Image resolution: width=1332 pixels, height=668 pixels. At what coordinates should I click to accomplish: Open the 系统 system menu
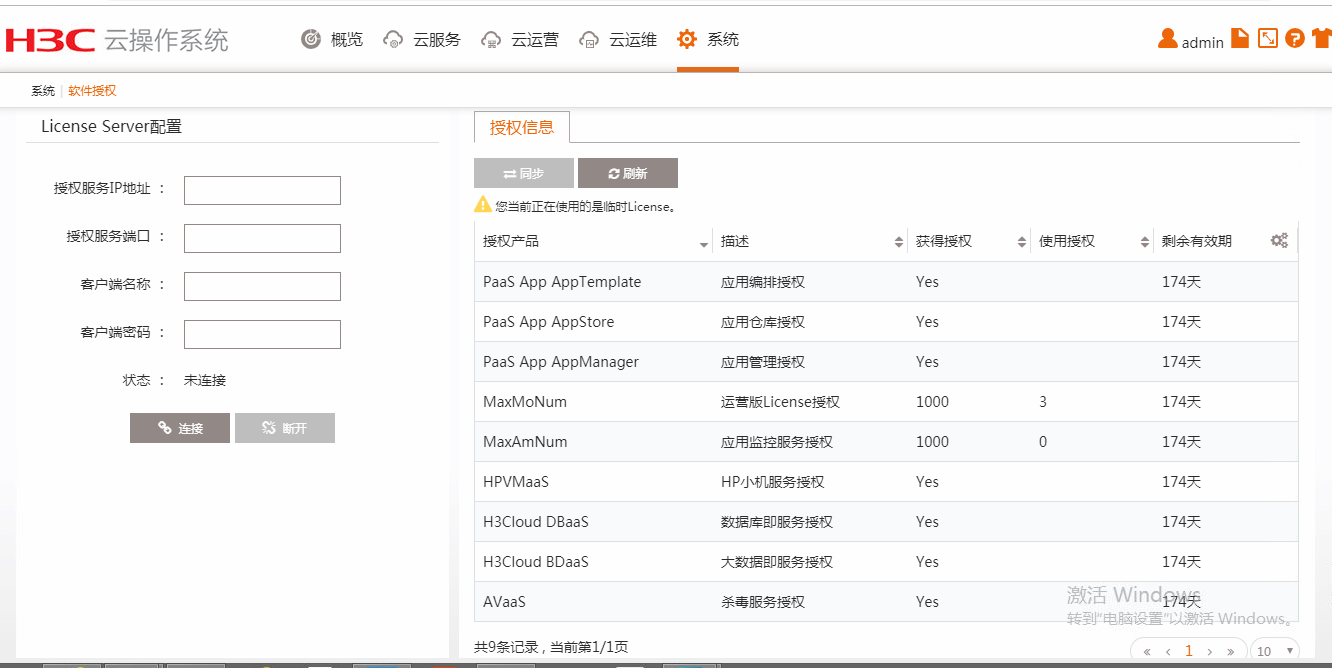tap(708, 39)
